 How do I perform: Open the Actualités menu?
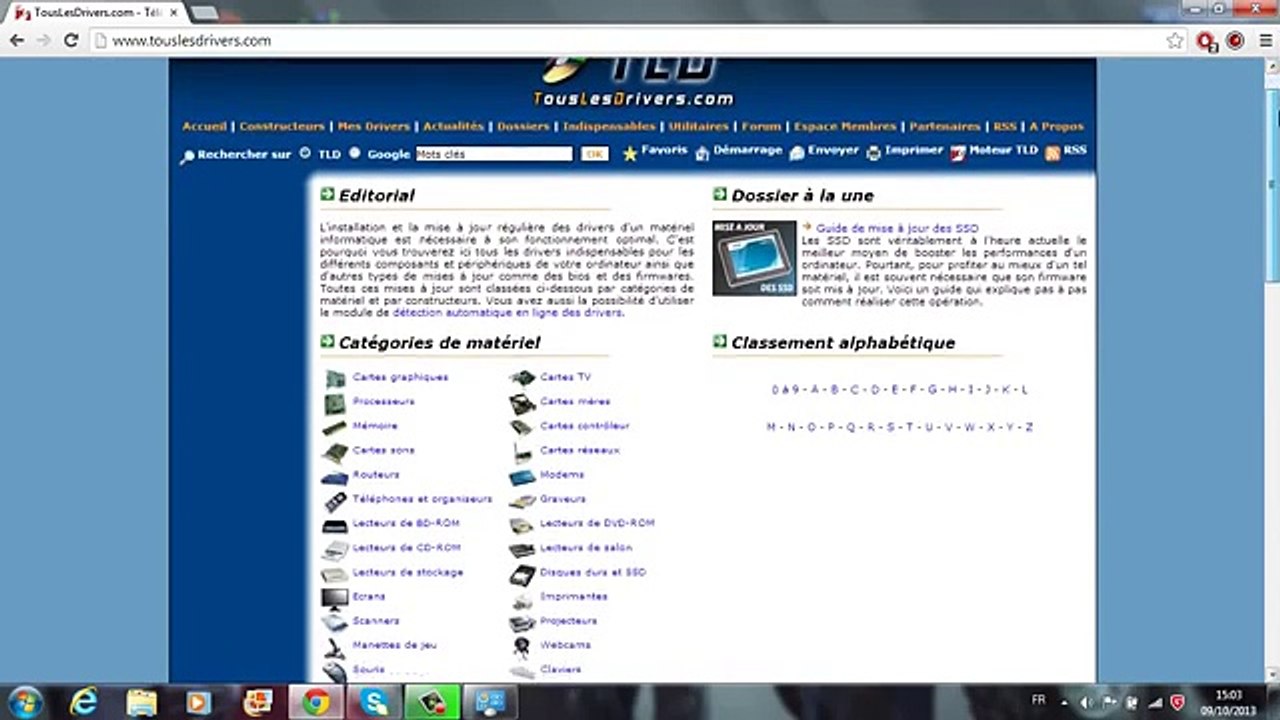click(x=453, y=127)
